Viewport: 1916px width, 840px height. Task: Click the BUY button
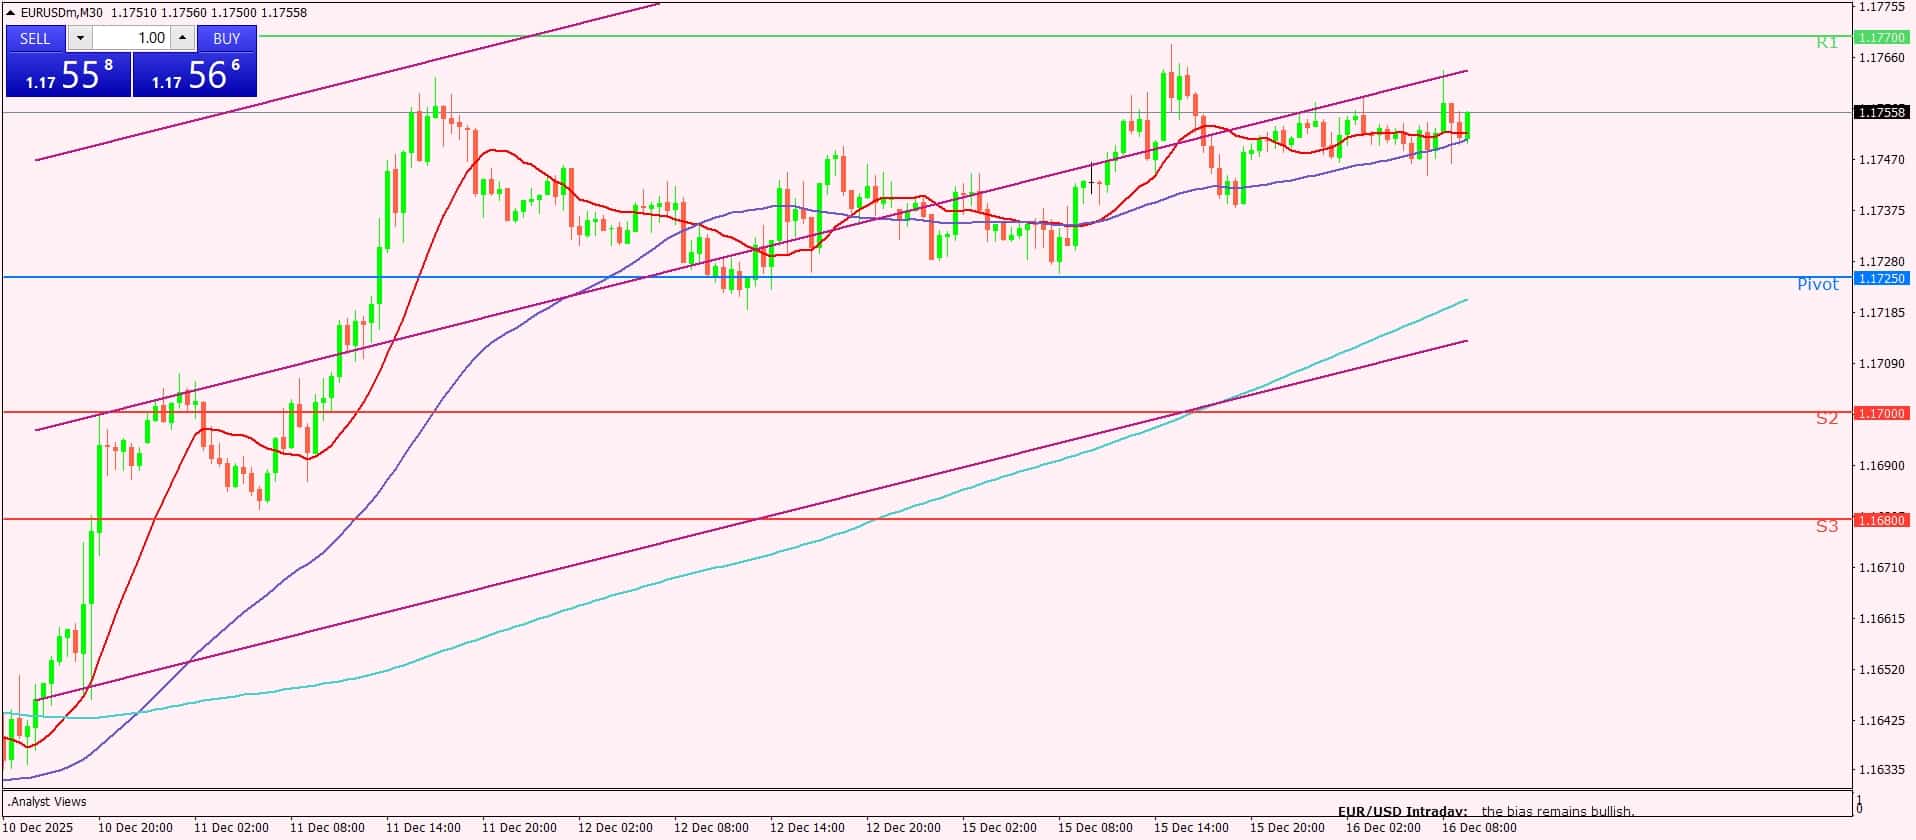[x=227, y=38]
